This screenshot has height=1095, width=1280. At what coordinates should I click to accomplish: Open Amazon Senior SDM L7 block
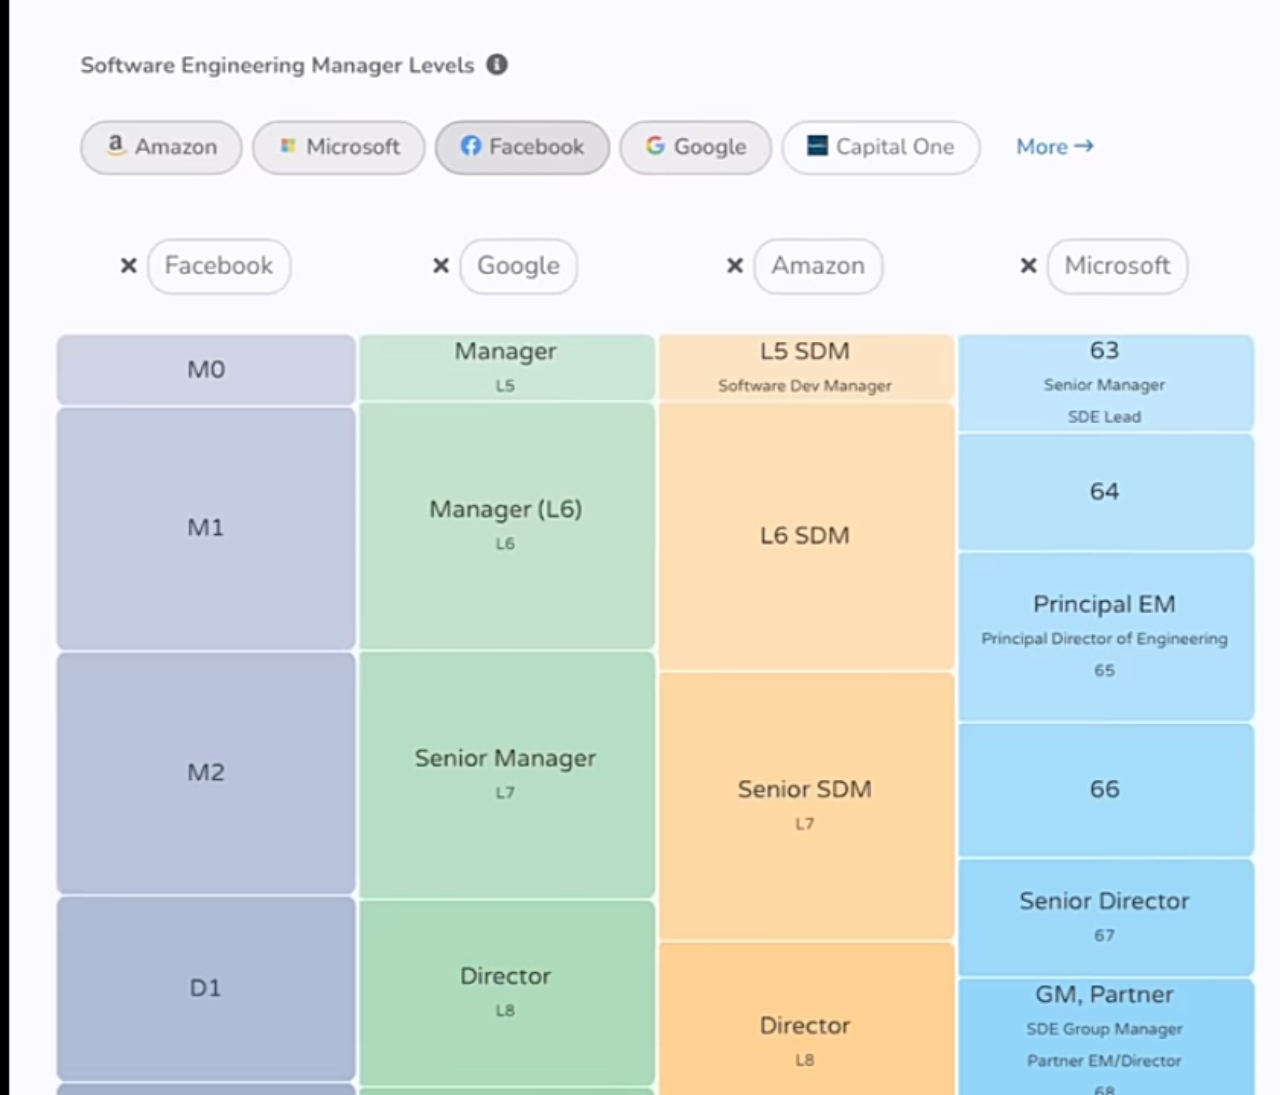pos(805,805)
